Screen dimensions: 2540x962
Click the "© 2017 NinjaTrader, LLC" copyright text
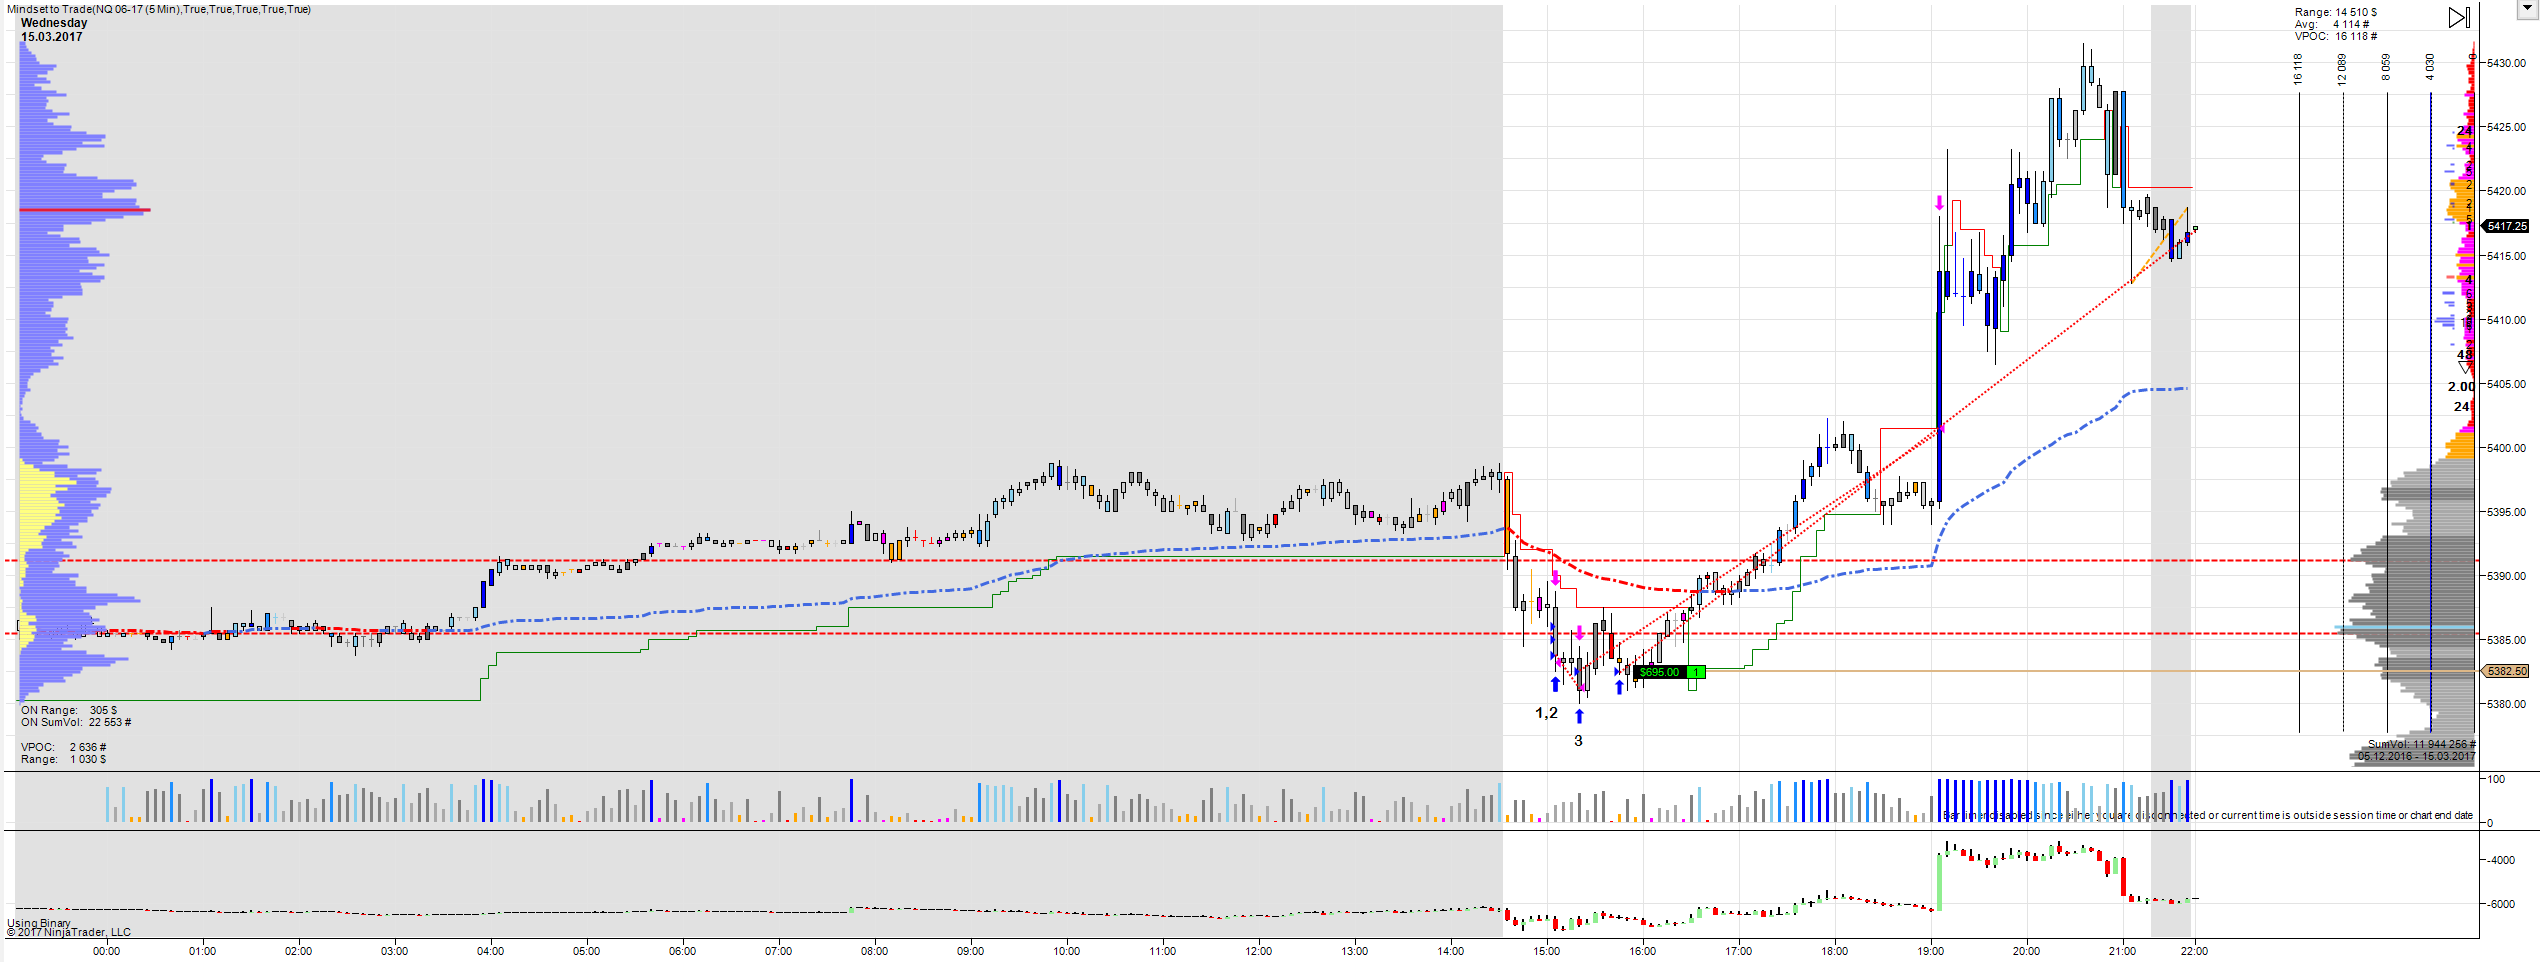(69, 933)
